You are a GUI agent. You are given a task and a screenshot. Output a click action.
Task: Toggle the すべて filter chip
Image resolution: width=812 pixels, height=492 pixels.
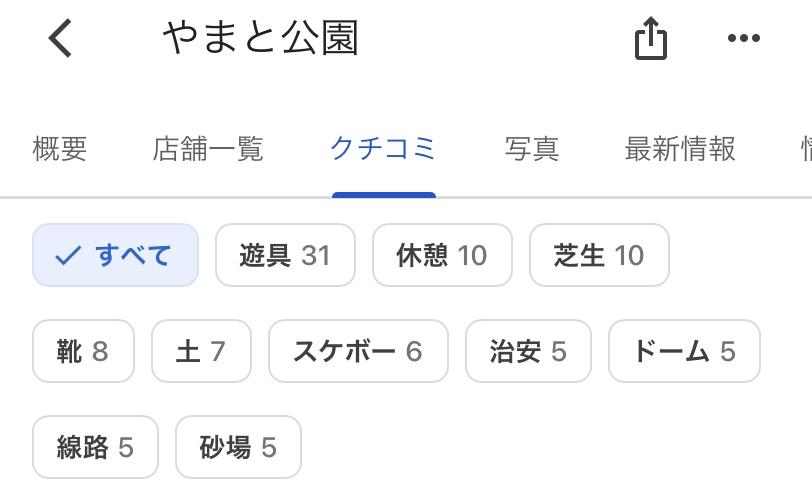pos(115,255)
